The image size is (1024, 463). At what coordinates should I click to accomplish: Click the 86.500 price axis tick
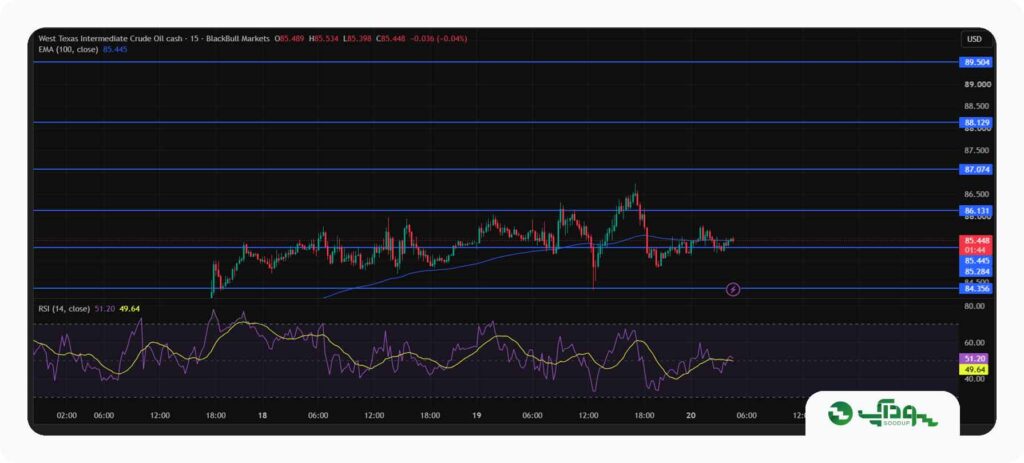pos(978,195)
